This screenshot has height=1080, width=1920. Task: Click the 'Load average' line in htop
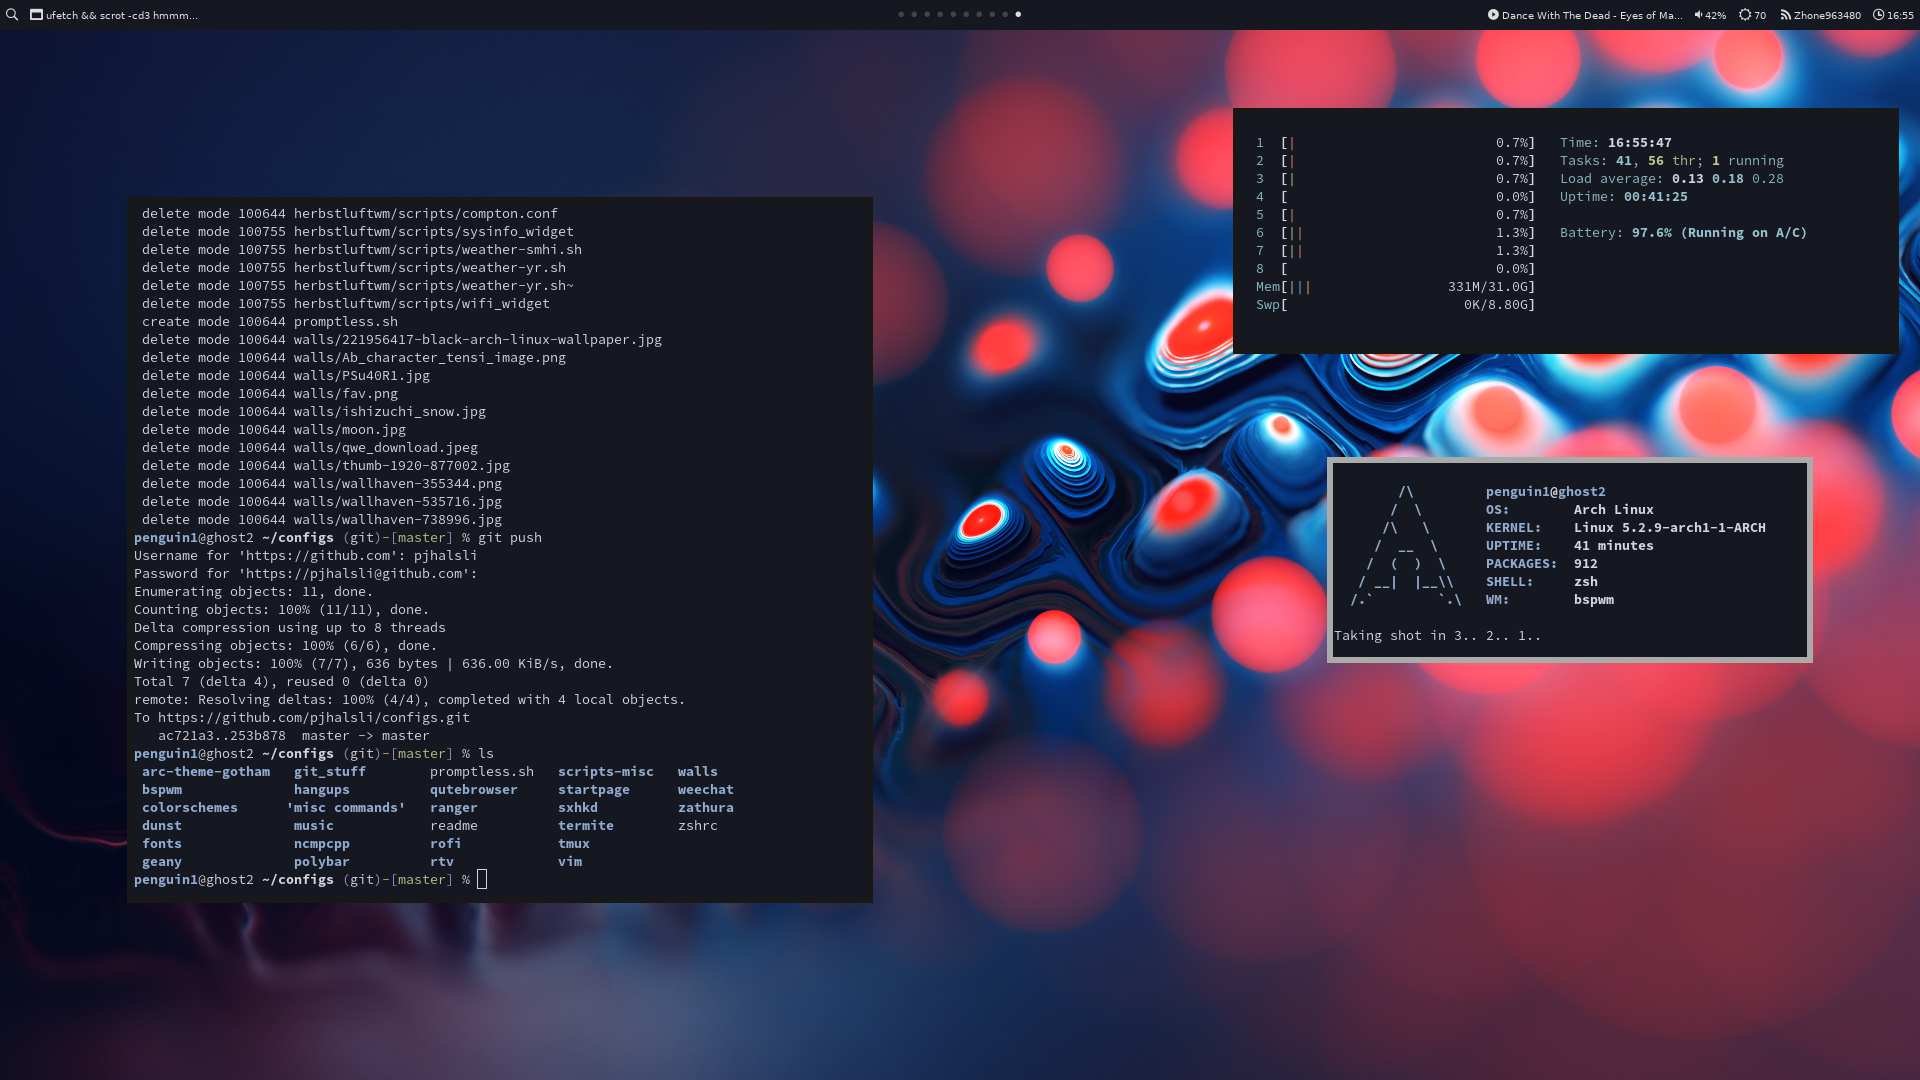[x=1672, y=178]
